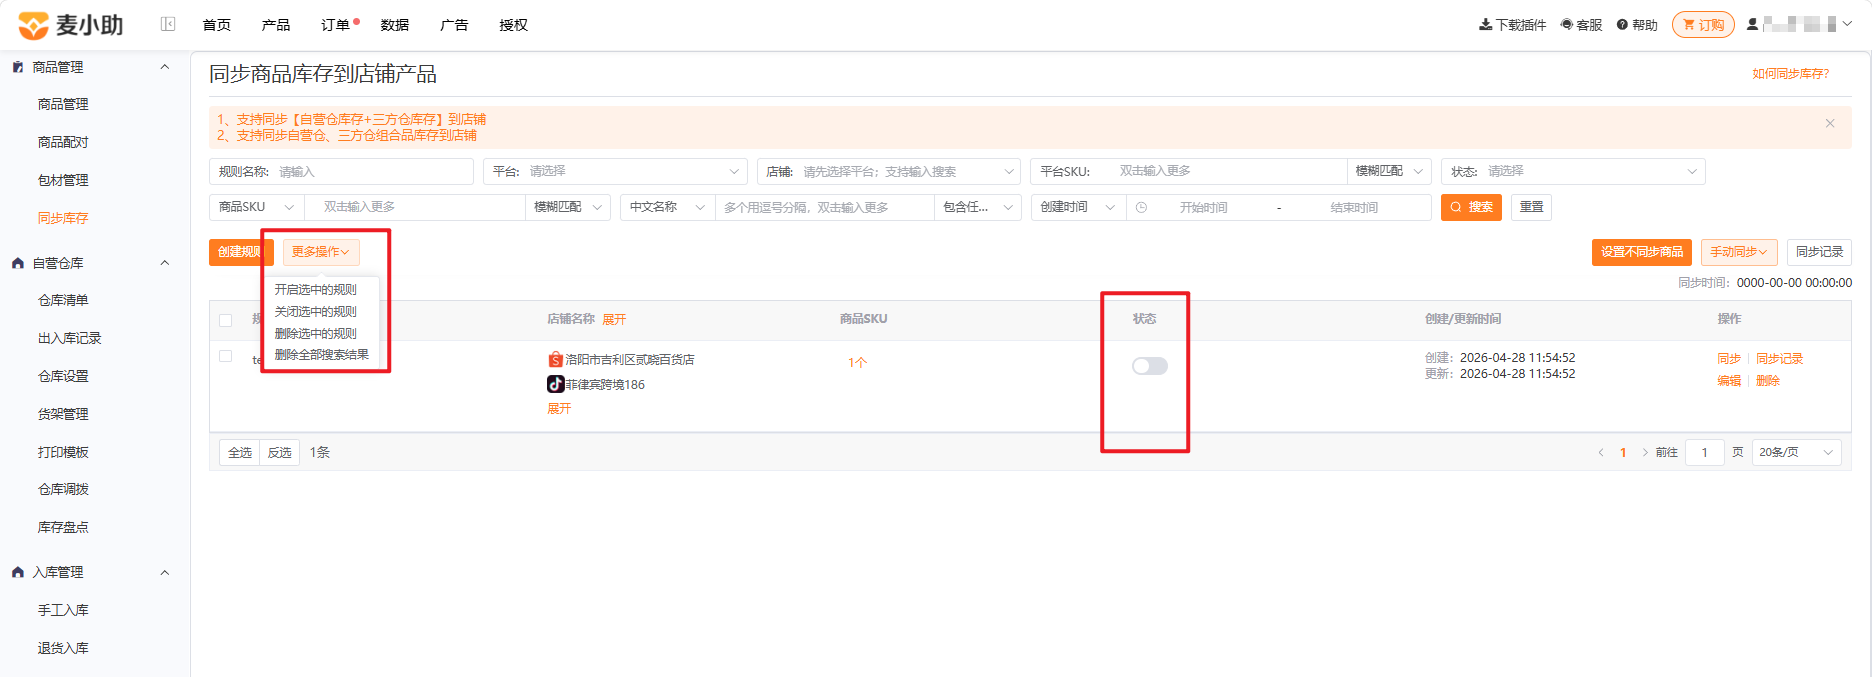
Task: Open the 产品 top menu
Action: tap(276, 25)
